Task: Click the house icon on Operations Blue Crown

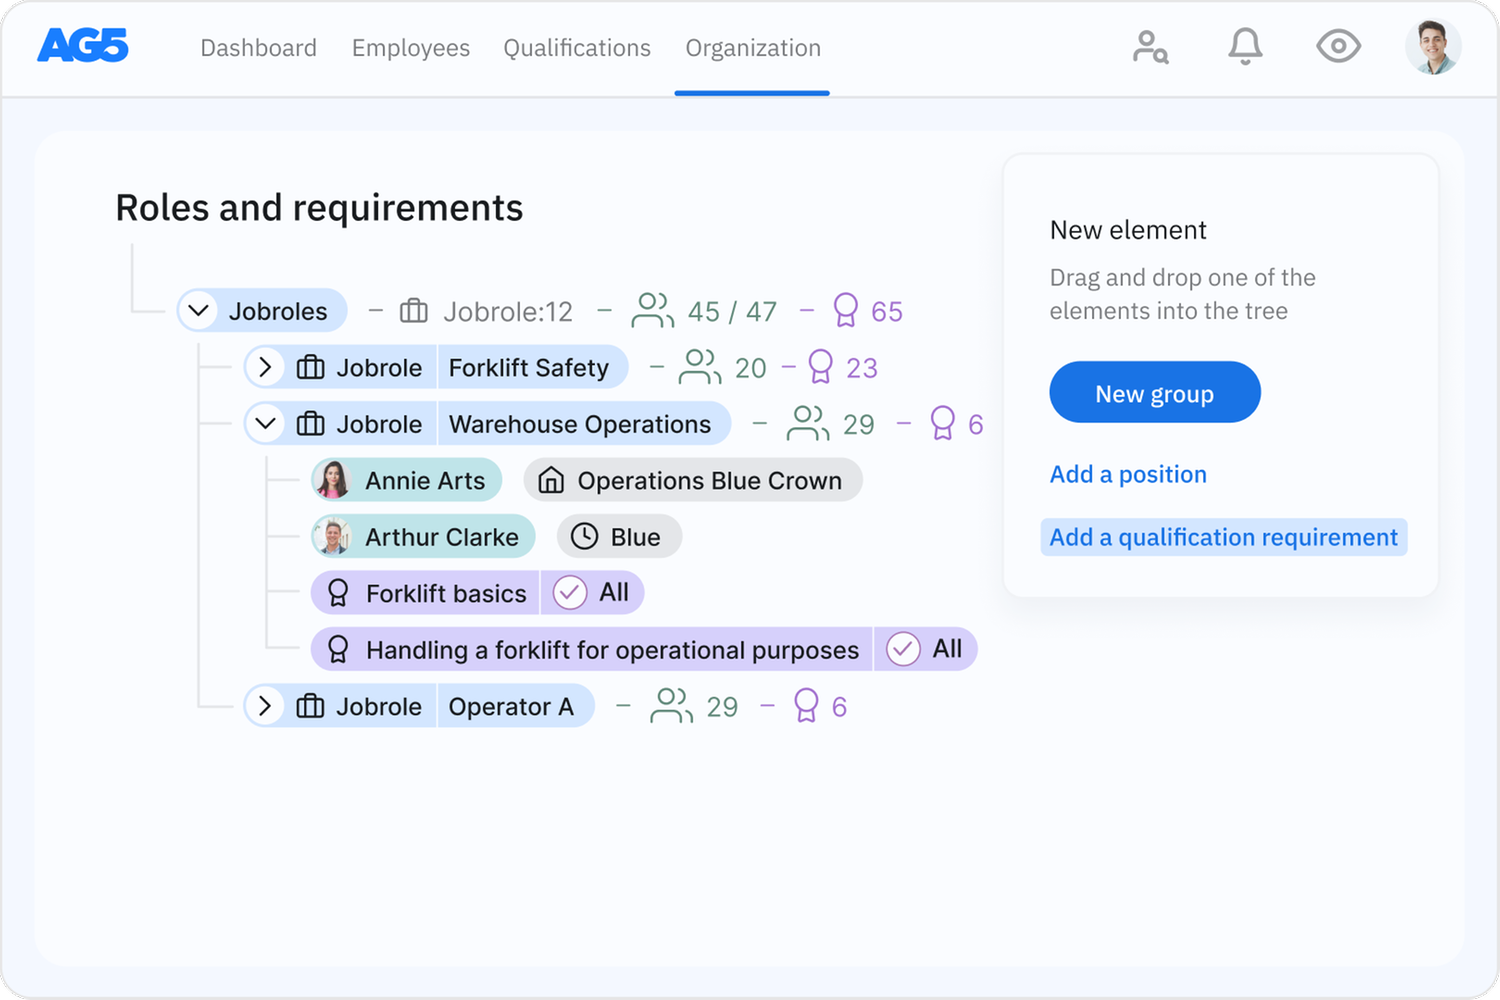Action: pyautogui.click(x=551, y=481)
